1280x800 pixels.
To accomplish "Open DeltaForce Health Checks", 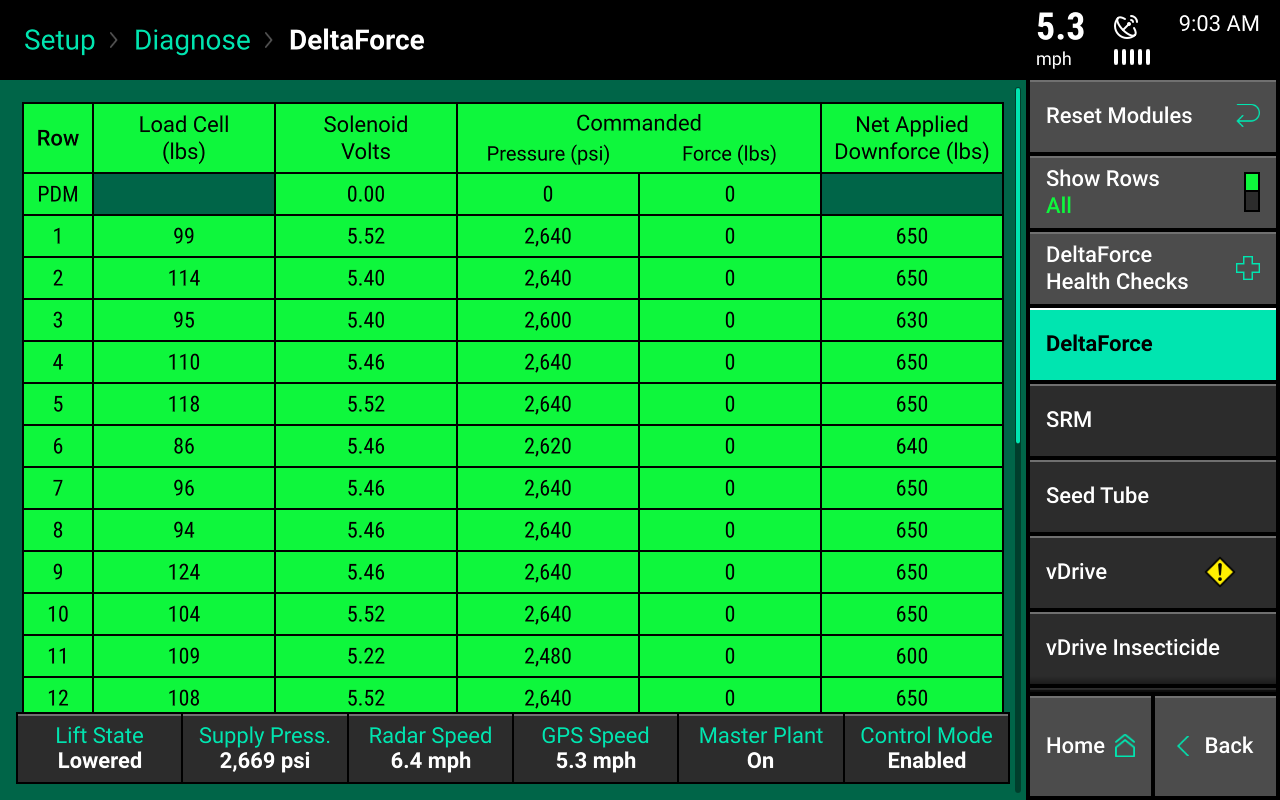I will 1153,268.
